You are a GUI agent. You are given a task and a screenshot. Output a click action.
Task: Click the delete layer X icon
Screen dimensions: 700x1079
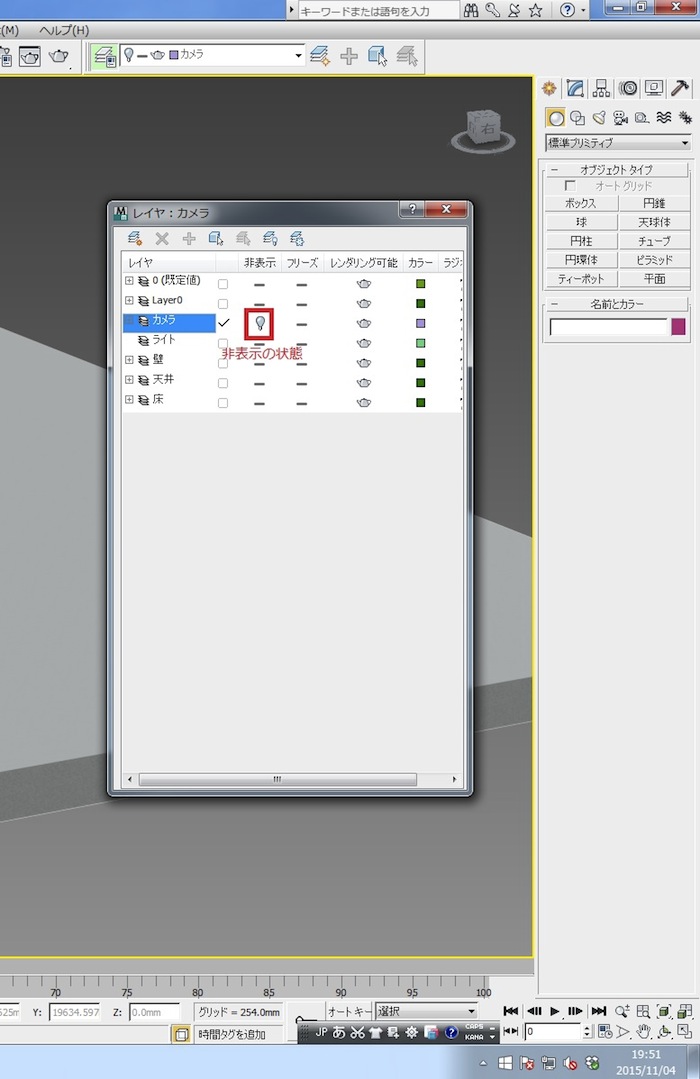click(162, 239)
